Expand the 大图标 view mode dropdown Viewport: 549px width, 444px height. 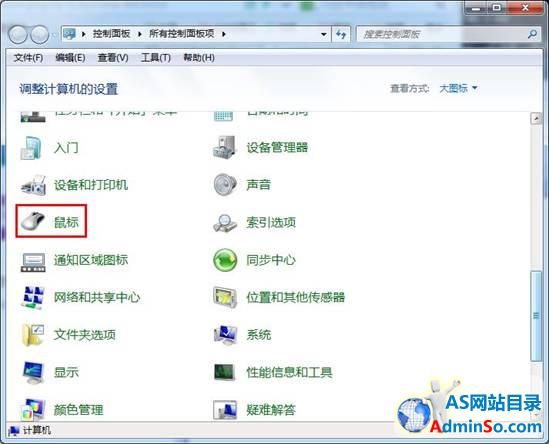pyautogui.click(x=458, y=88)
